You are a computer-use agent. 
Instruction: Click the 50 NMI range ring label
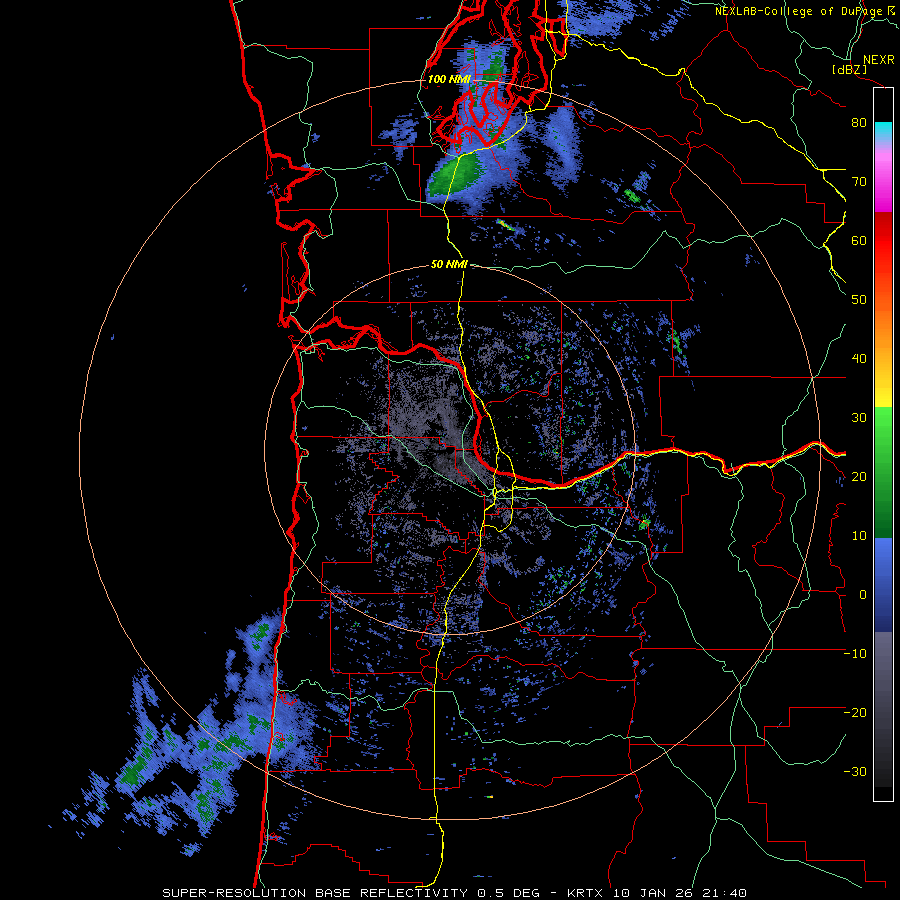pyautogui.click(x=449, y=265)
